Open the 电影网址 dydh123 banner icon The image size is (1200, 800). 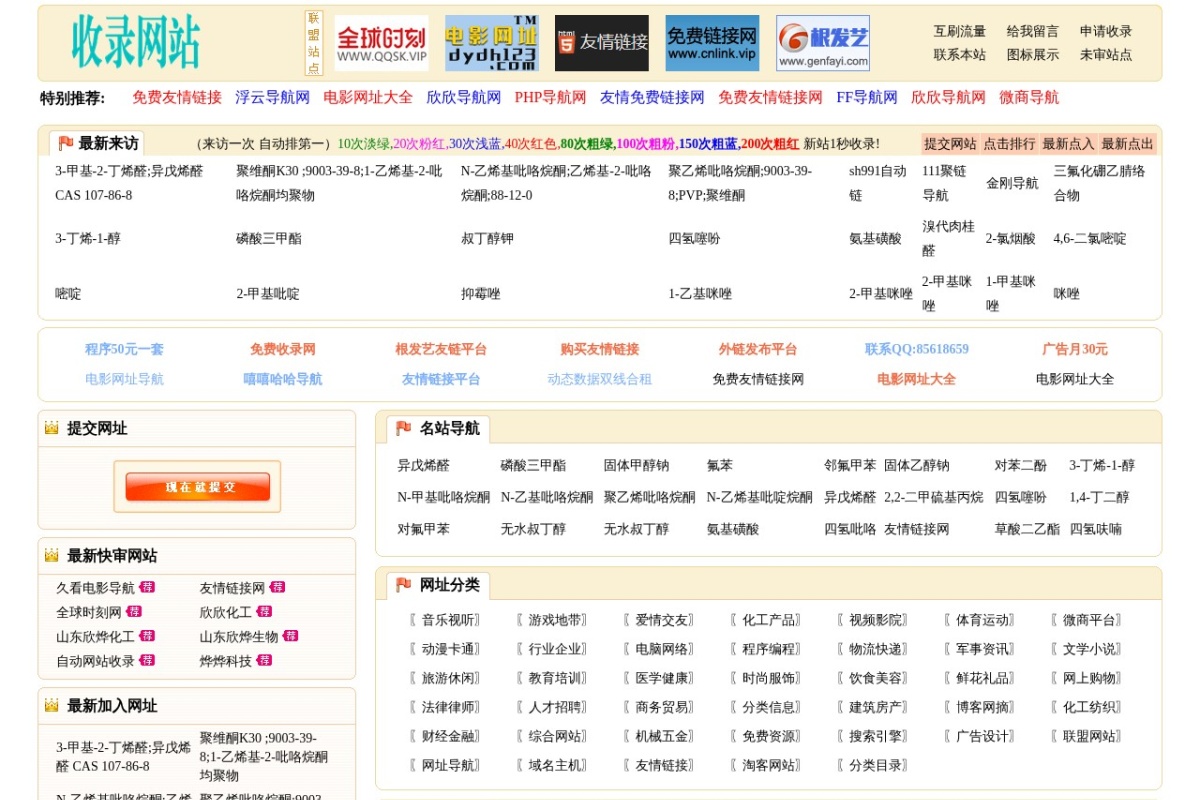click(x=494, y=40)
